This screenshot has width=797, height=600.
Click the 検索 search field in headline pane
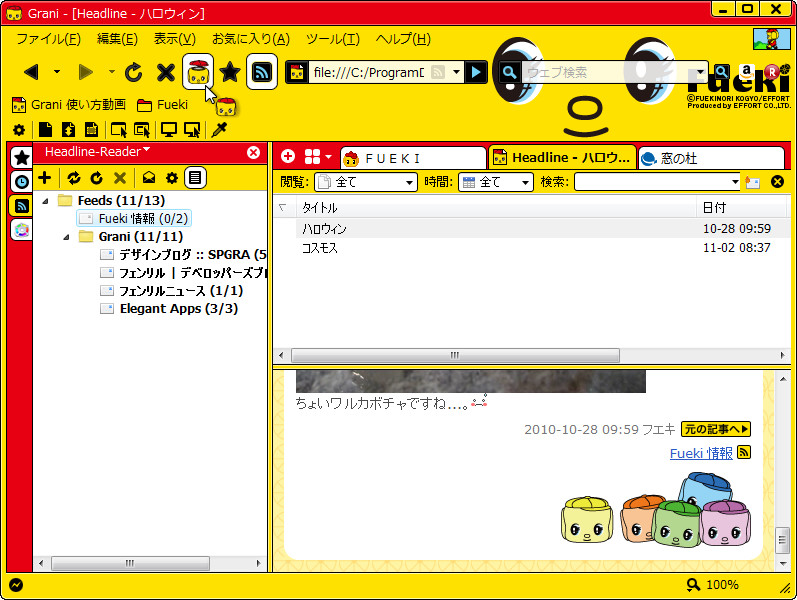click(653, 182)
